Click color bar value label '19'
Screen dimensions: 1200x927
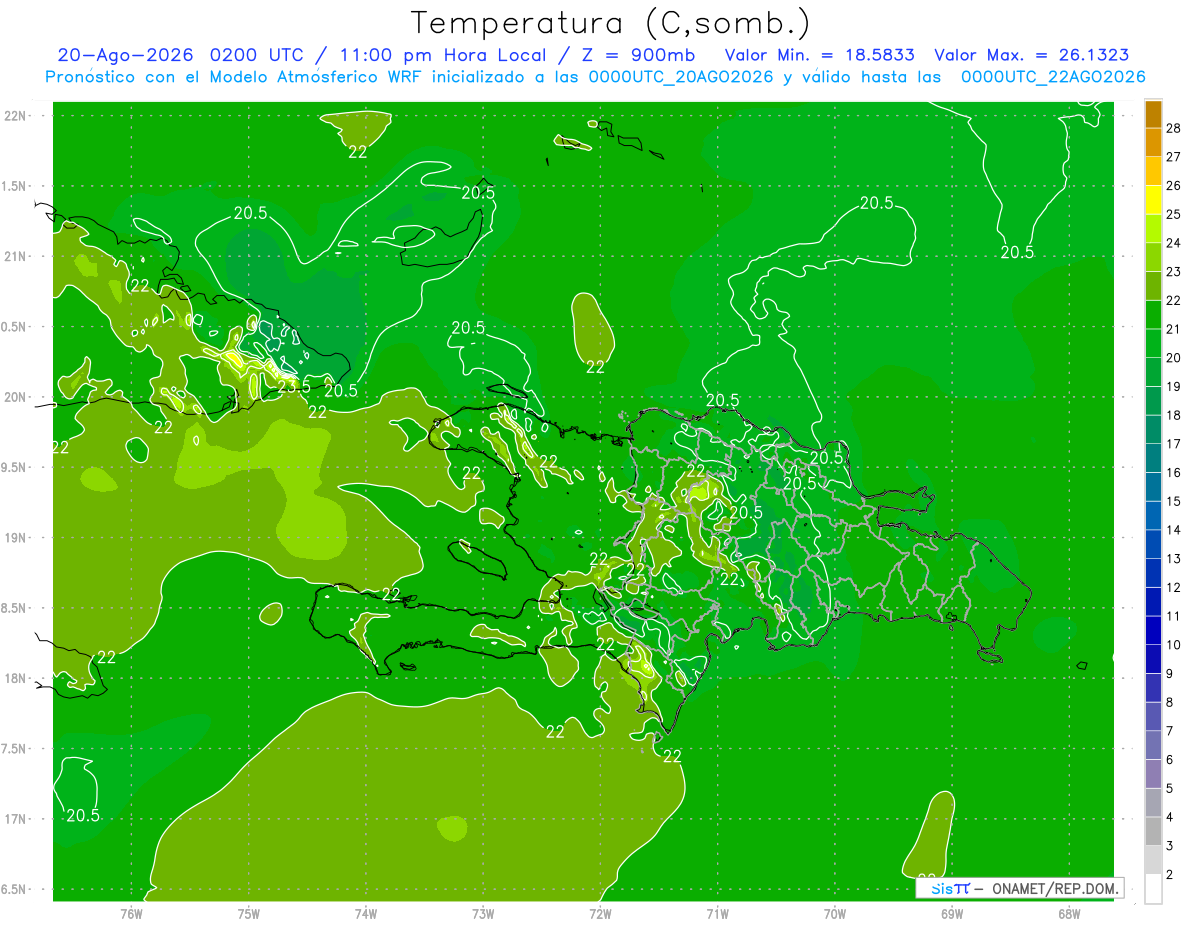tap(1175, 386)
